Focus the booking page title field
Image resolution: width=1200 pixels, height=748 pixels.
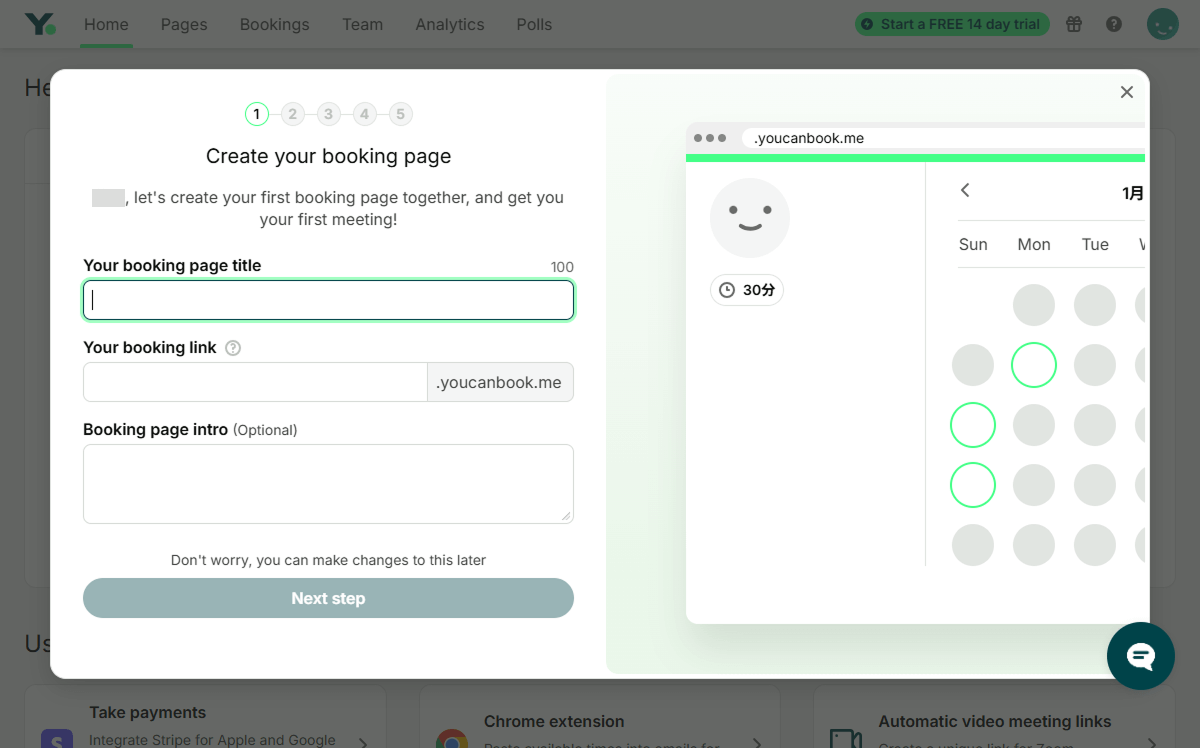(328, 300)
